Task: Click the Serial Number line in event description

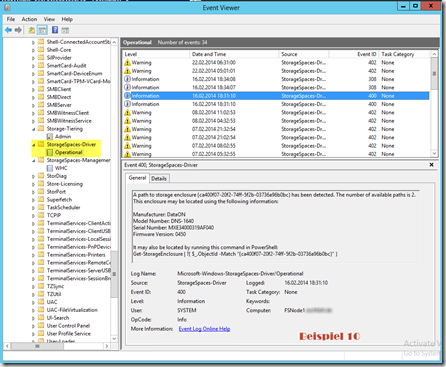Action: click(x=173, y=228)
